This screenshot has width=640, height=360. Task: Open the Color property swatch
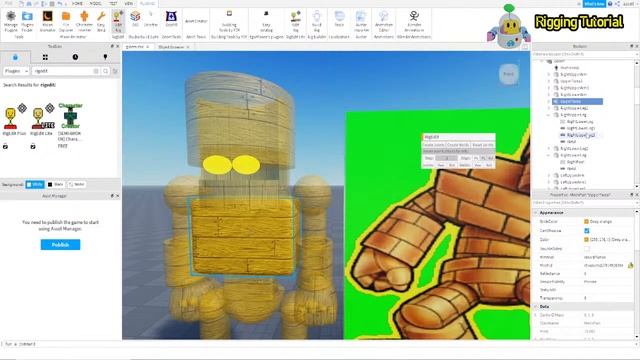coord(587,240)
